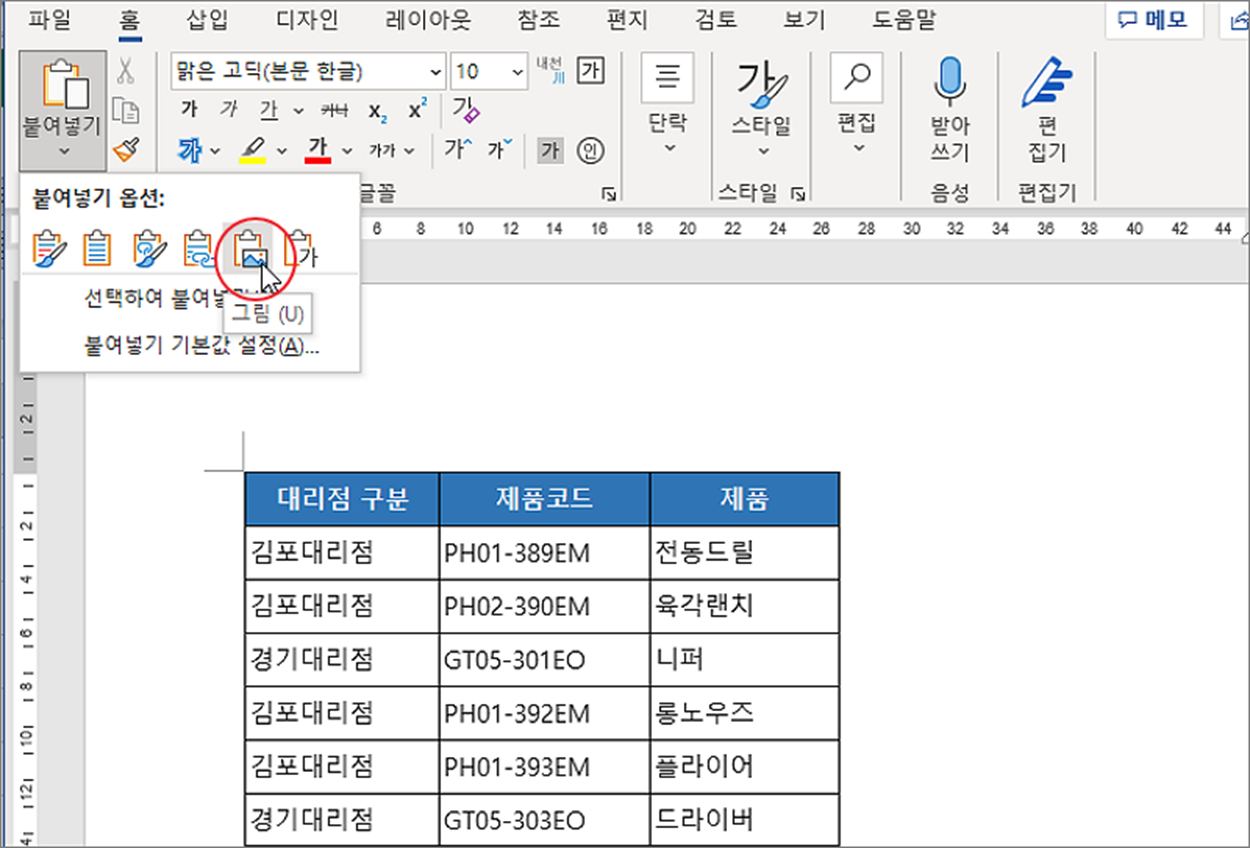
Task: Click cell 육각랜치
Action: [x=745, y=606]
